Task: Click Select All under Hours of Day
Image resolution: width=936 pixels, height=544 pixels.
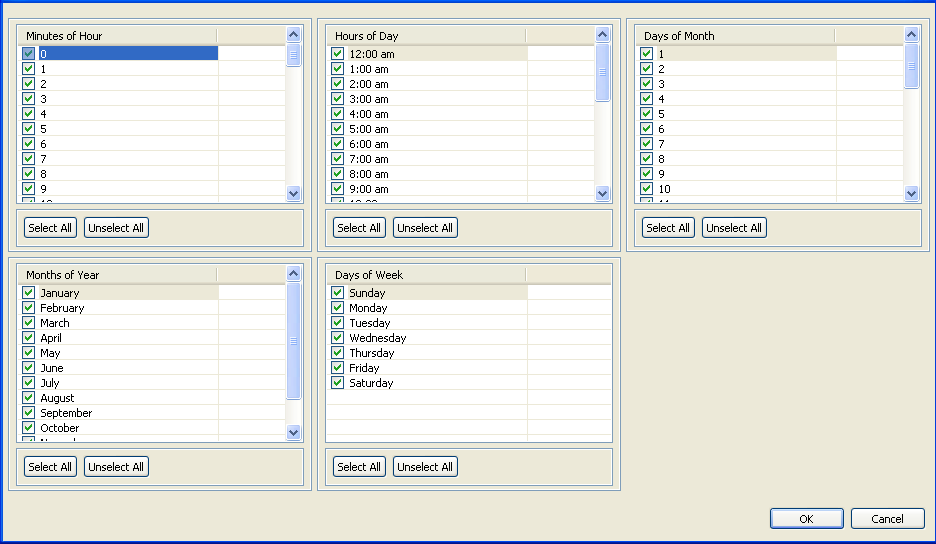Action: (359, 228)
